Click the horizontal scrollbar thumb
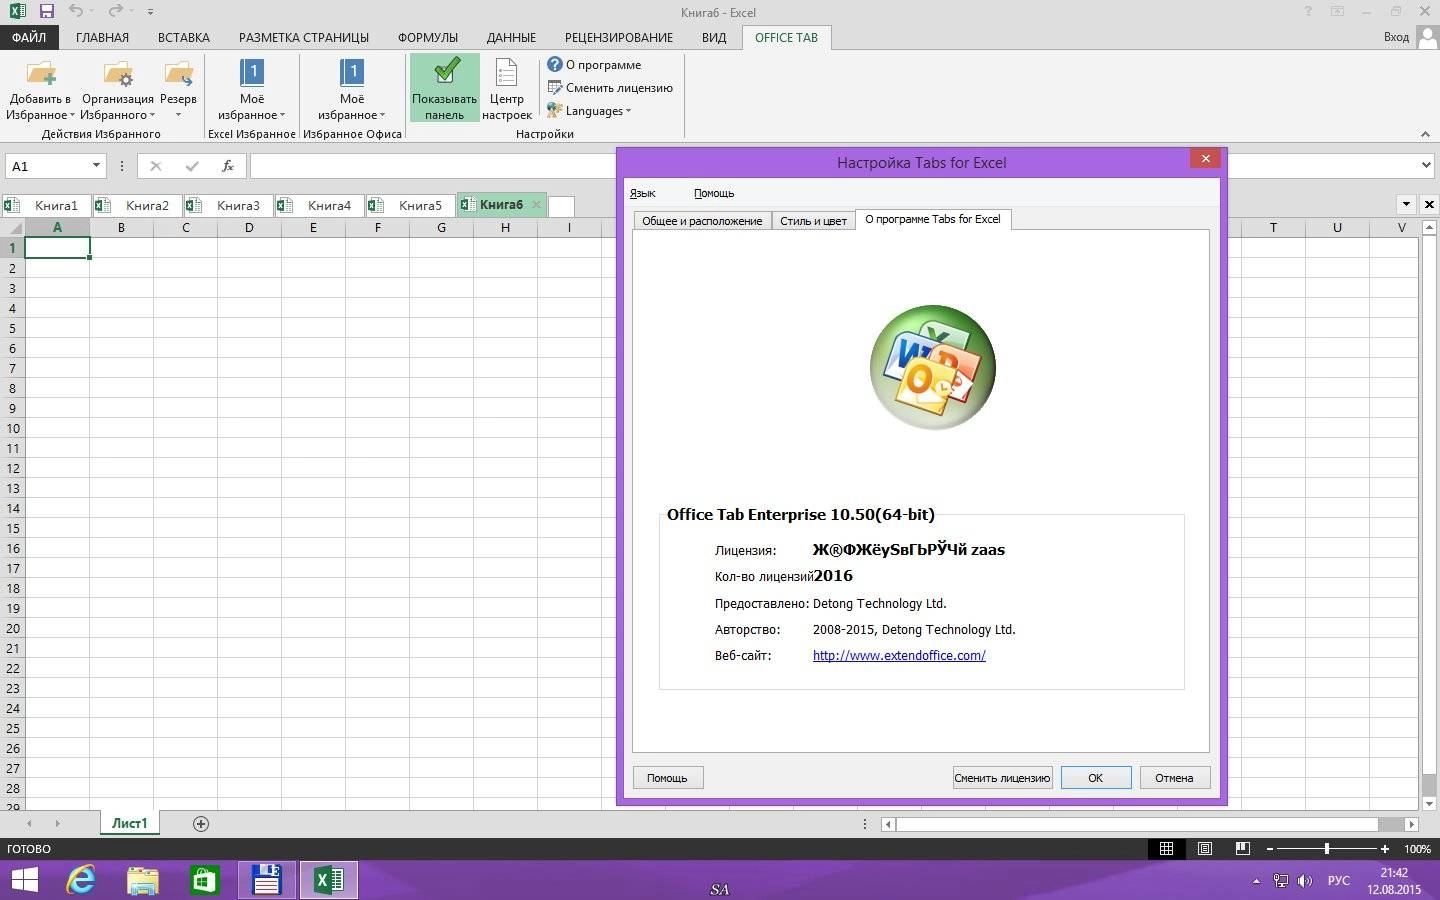The height and width of the screenshot is (900, 1440). pos(1136,824)
